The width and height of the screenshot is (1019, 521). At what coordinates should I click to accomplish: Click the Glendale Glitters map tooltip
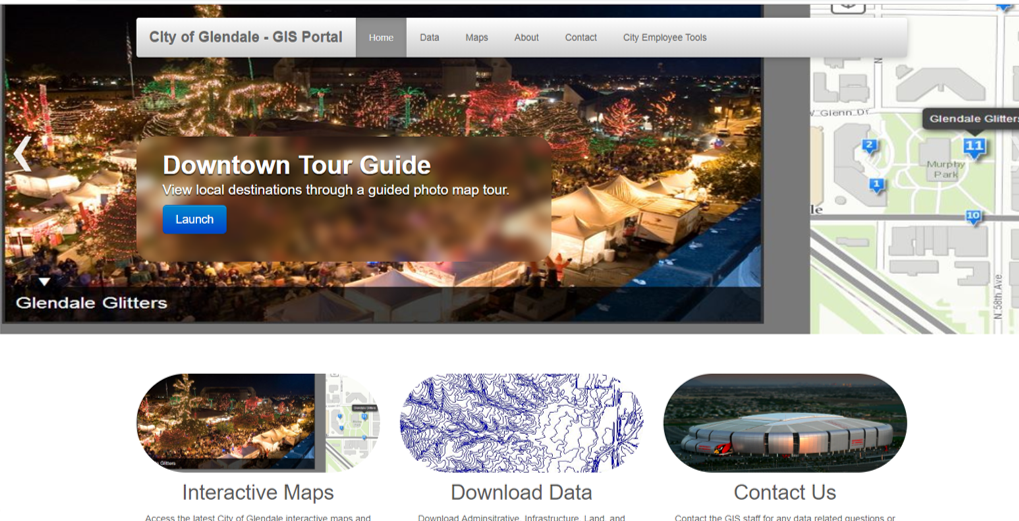click(x=971, y=118)
